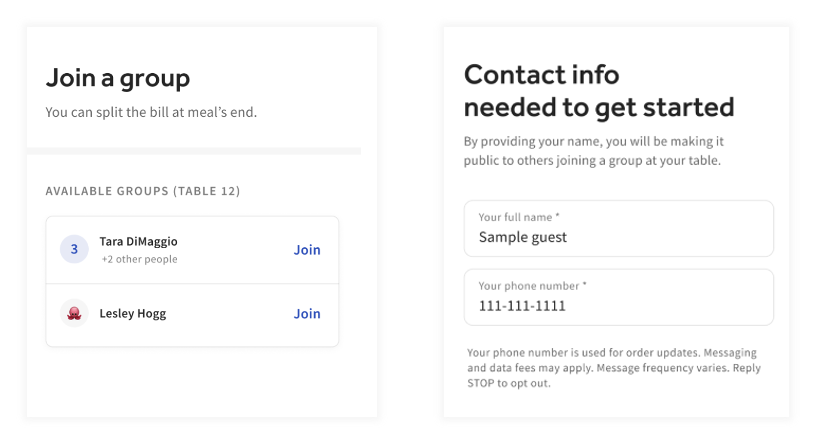The height and width of the screenshot is (444, 826).
Task: Click the "Join a group" heading
Action: 118,77
